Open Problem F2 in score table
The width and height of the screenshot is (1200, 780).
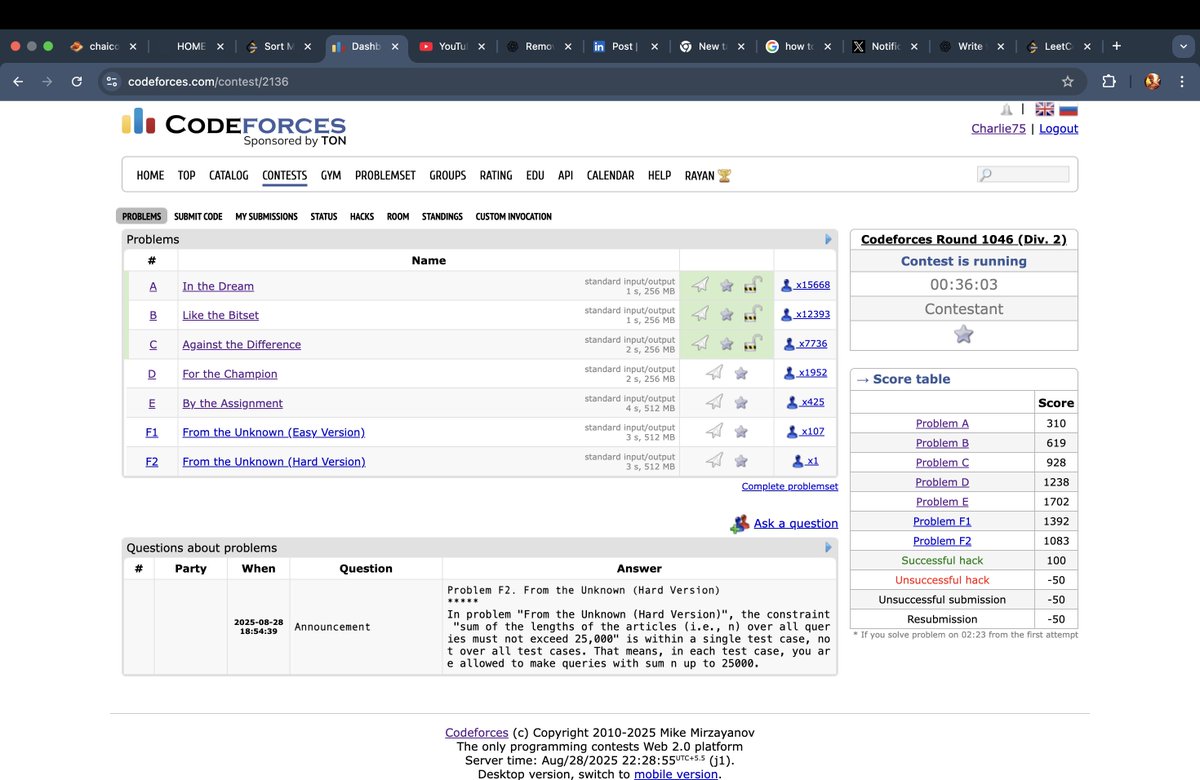(x=942, y=541)
